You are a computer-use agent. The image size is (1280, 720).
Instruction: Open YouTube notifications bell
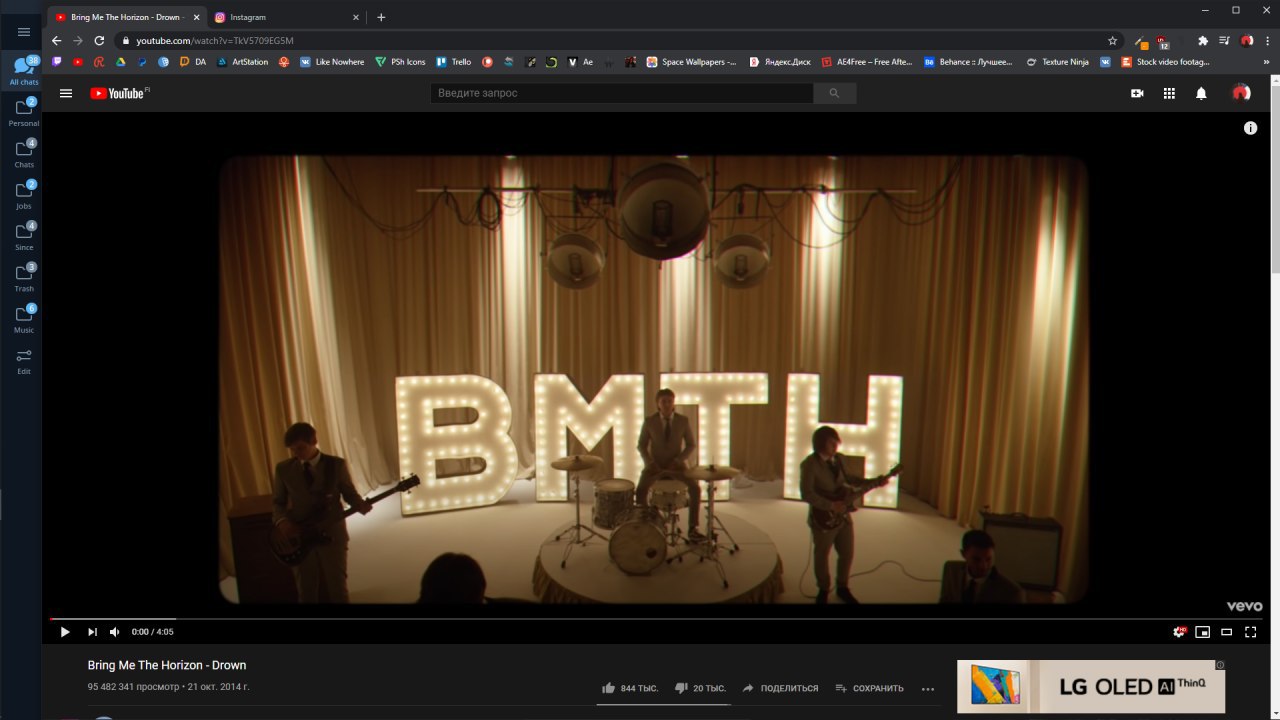pos(1201,93)
